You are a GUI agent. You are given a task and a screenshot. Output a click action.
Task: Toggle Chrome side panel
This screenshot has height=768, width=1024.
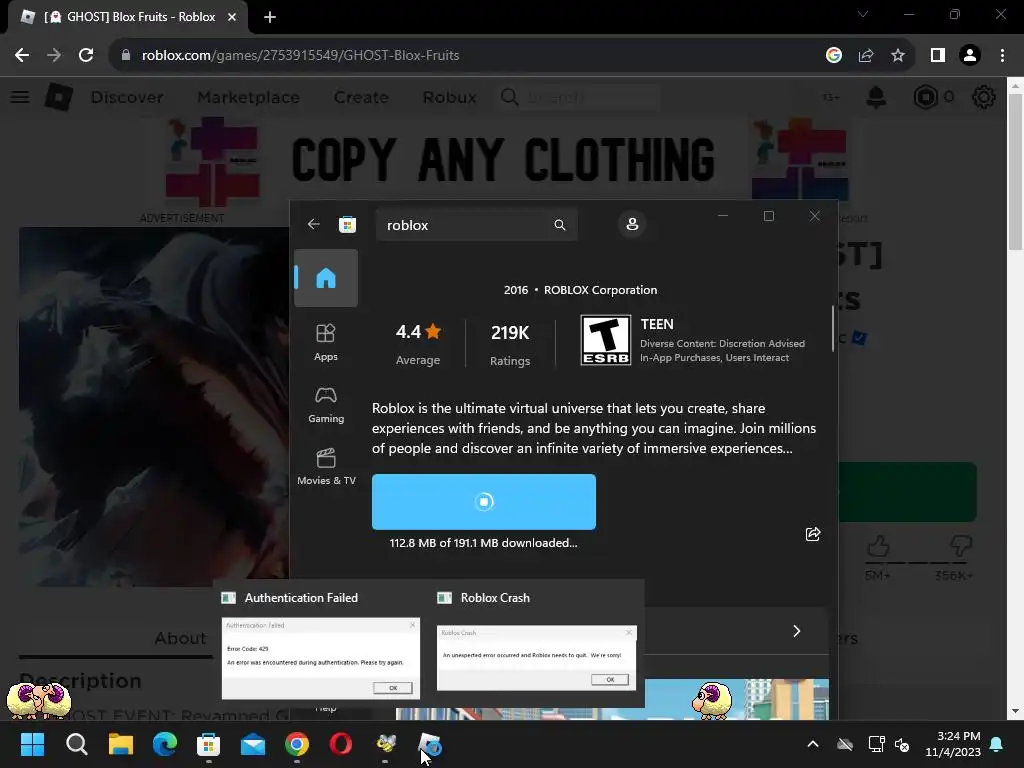pos(938,55)
